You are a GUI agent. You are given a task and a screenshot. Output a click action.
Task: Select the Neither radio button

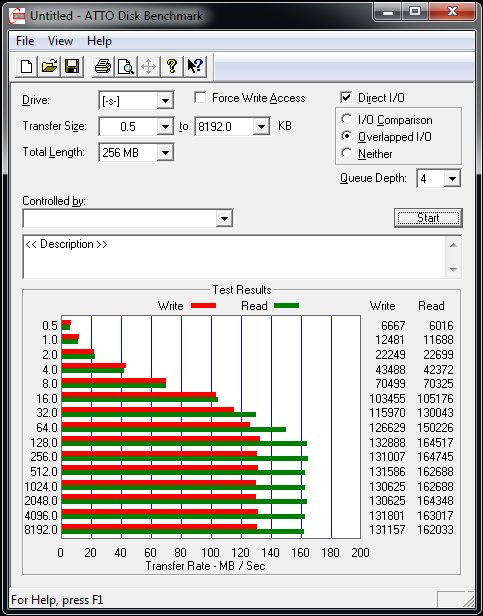click(x=347, y=153)
